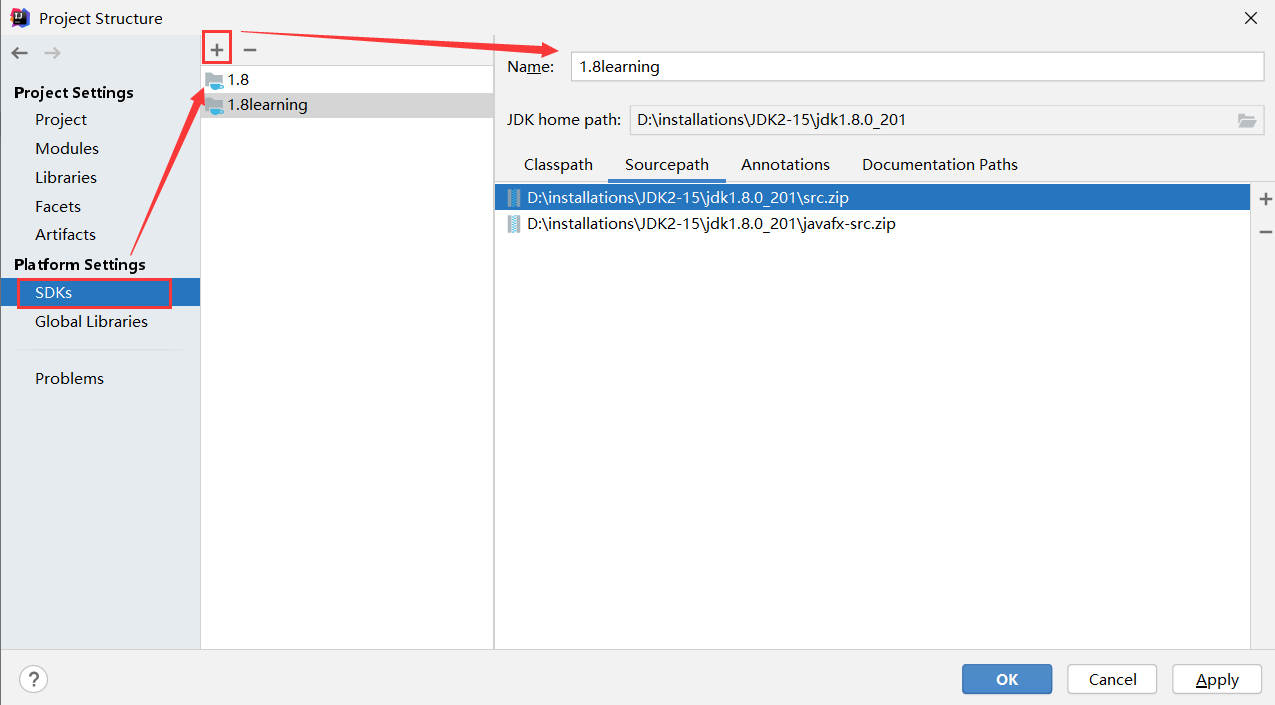The image size is (1275, 705).
Task: Click the folder icon of the 1.8 SDK
Action: pos(214,80)
